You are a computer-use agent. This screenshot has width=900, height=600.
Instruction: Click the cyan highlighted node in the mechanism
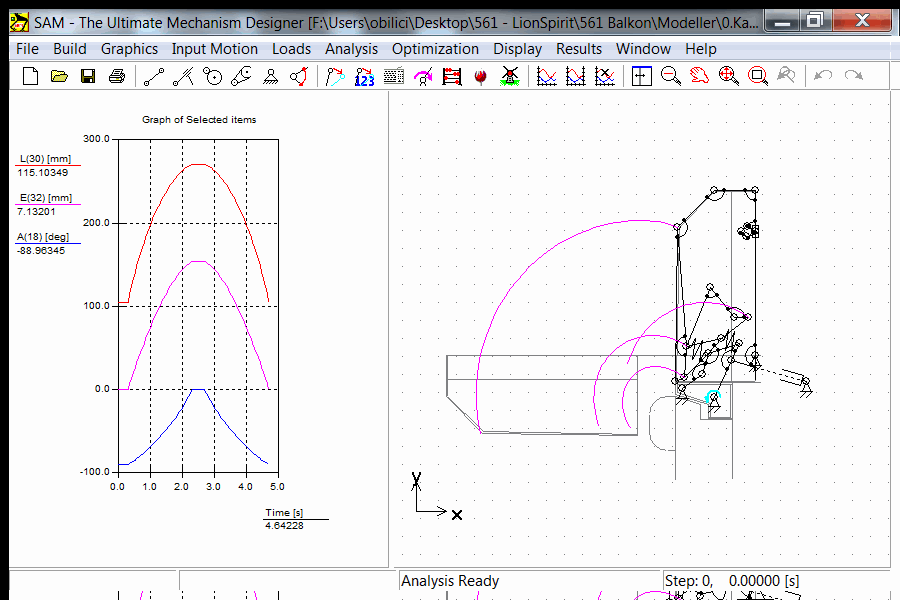point(713,398)
